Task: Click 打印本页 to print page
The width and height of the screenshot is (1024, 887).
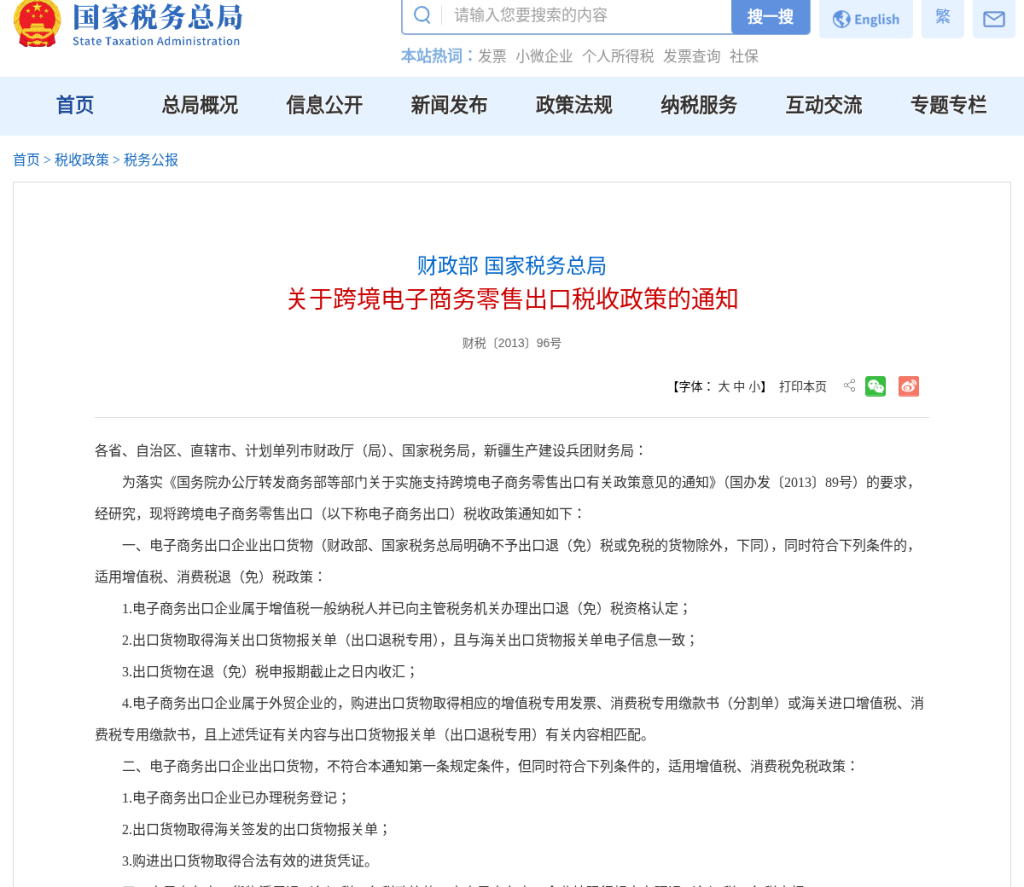Action: point(803,387)
